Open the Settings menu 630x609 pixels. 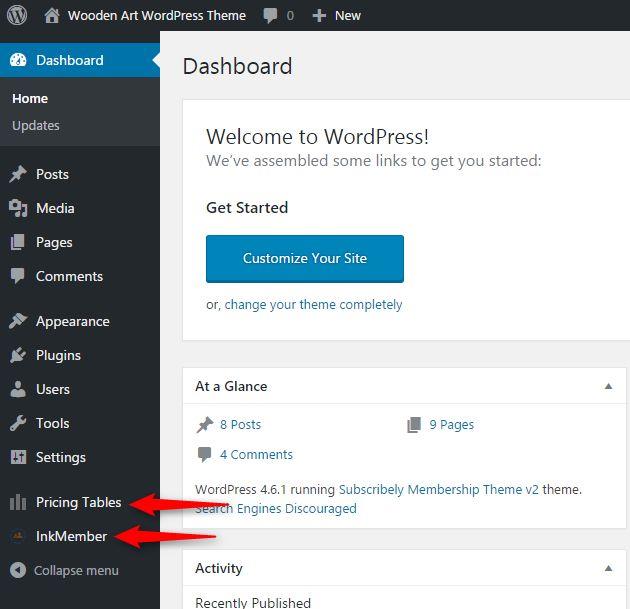61,458
